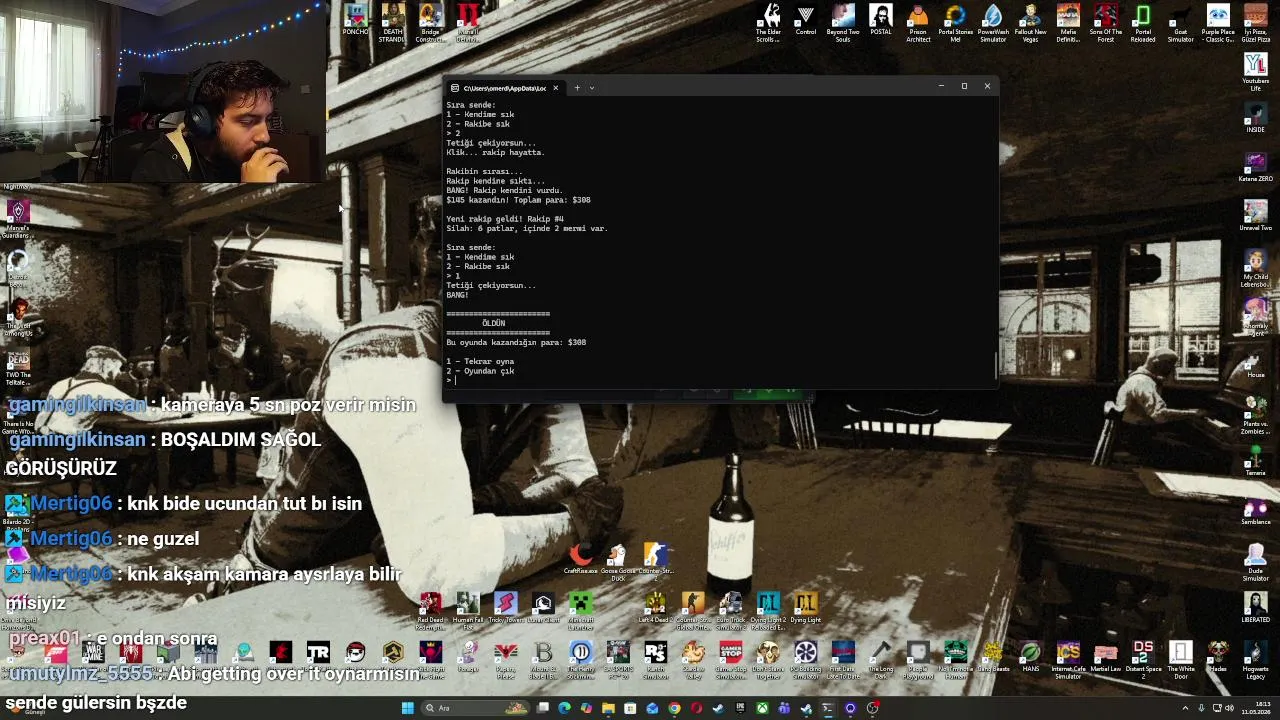Open Tricky Towers desktop shortcut
This screenshot has height=720, width=1280.
[505, 606]
